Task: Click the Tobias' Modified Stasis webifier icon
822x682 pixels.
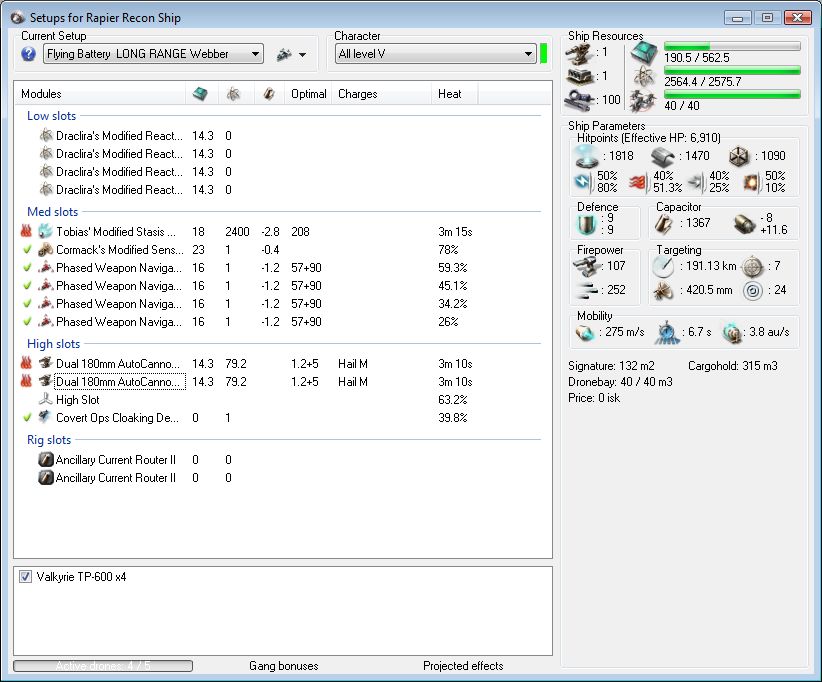Action: tap(46, 231)
